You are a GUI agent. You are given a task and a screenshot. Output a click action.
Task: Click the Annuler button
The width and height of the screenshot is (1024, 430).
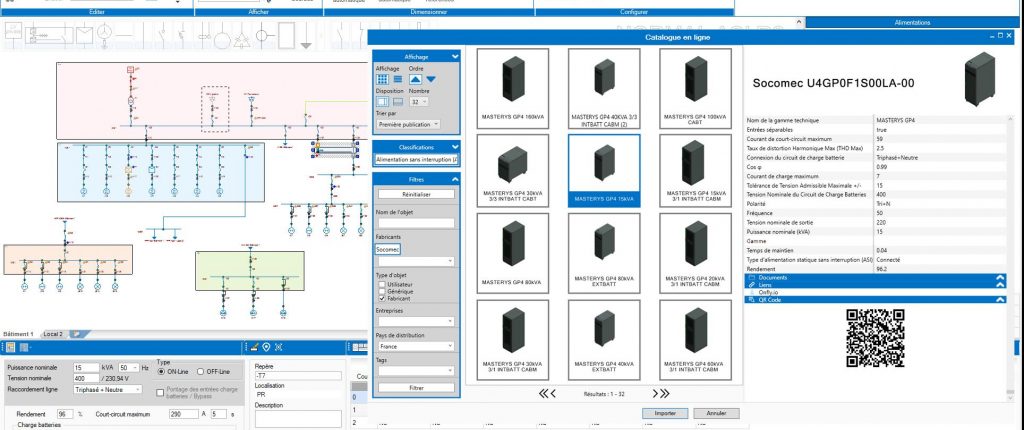pos(716,413)
